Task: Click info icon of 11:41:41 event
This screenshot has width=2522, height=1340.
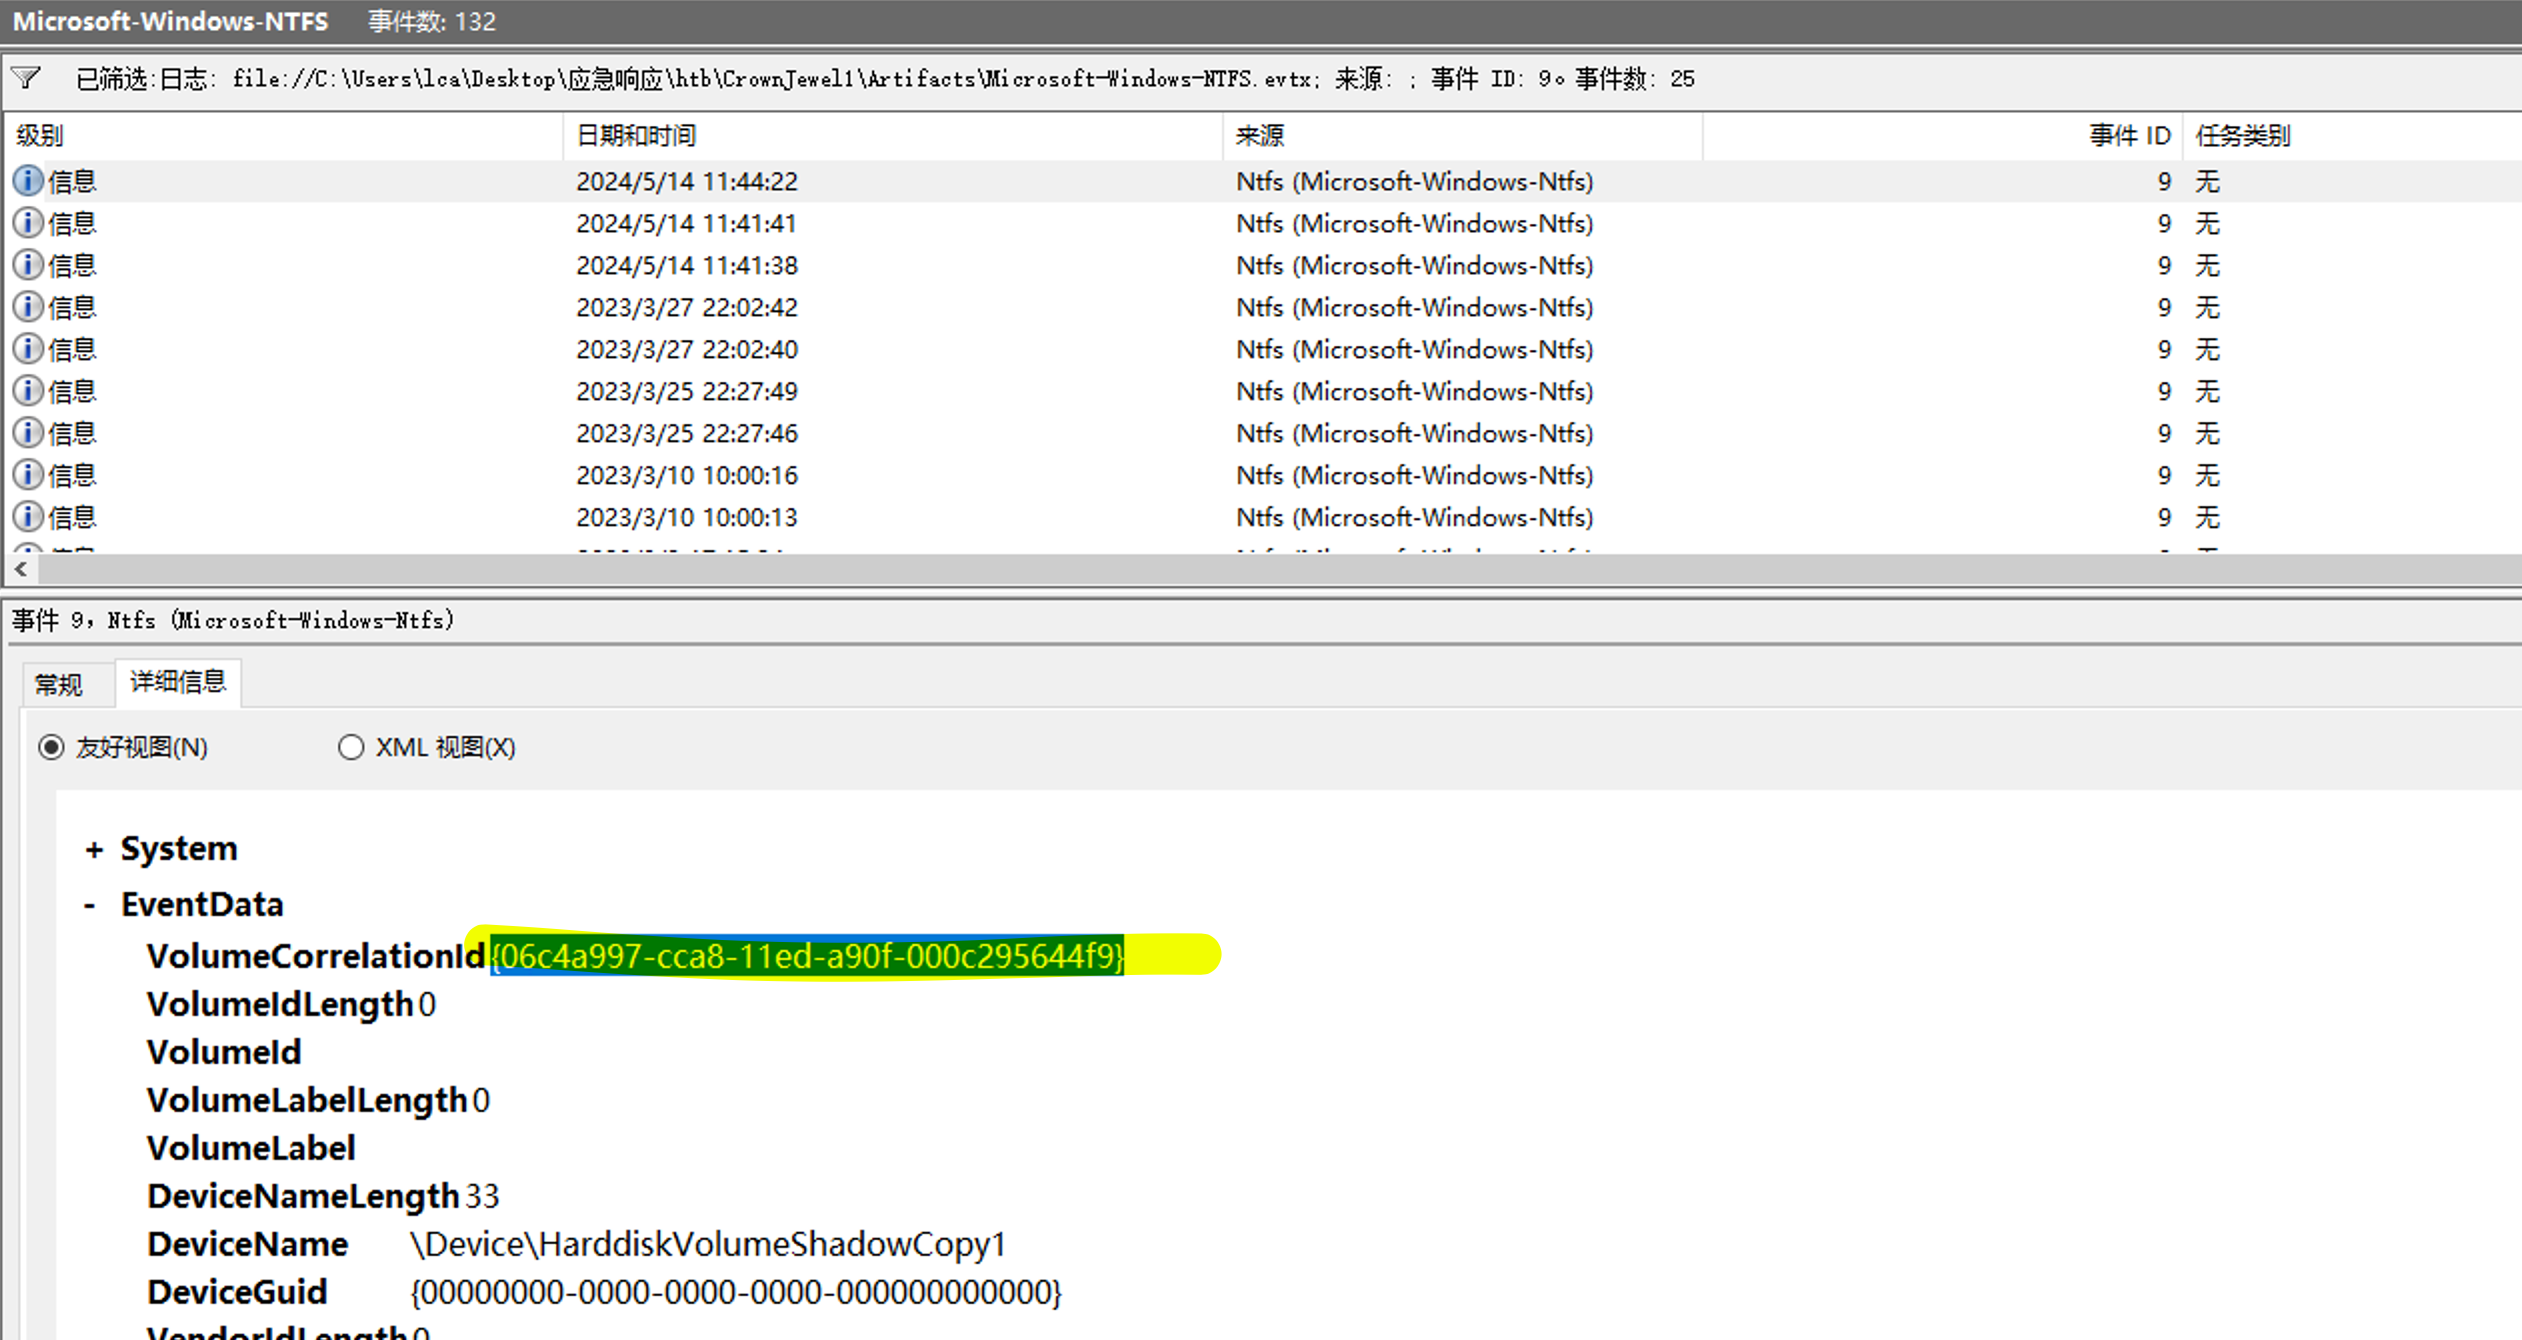Action: 28,223
